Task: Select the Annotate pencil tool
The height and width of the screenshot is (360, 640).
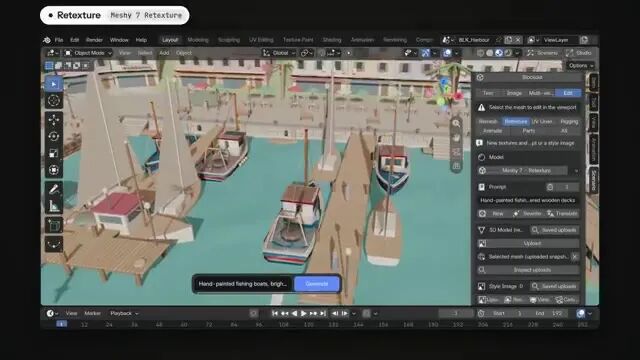Action: [53, 189]
